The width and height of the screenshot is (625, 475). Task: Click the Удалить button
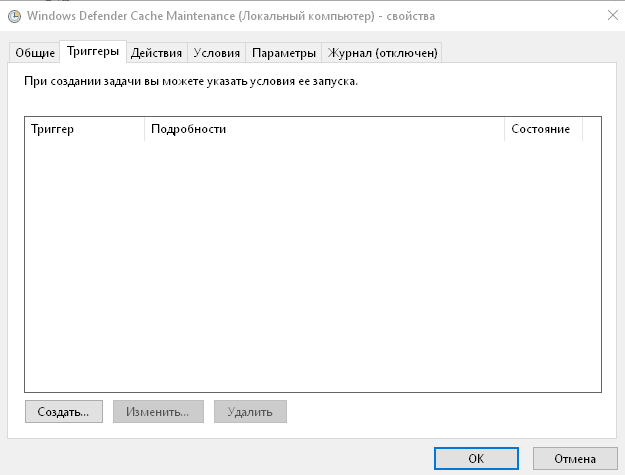tap(251, 411)
